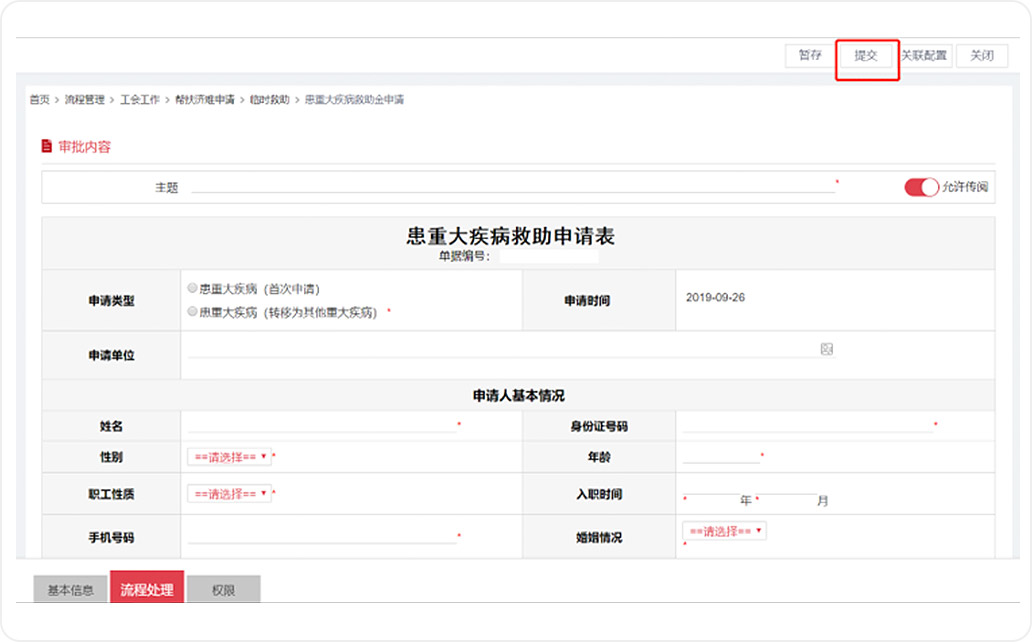The height and width of the screenshot is (642, 1032).
Task: Click the 主题 text field
Action: pyautogui.click(x=510, y=185)
